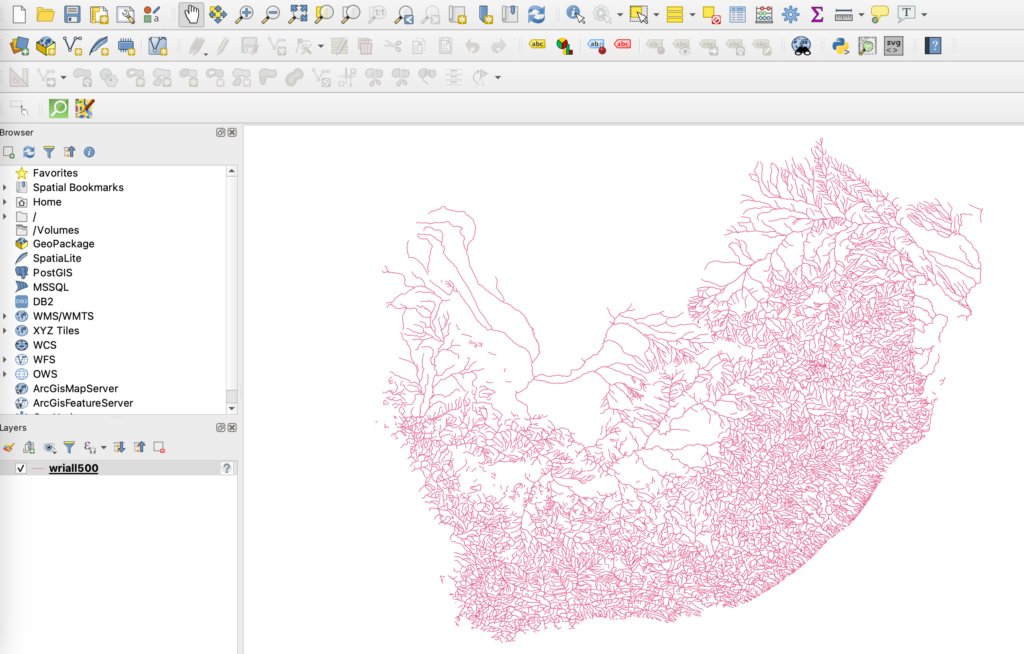Click the wriall500 layer help question mark
1024x654 pixels.
tap(226, 468)
